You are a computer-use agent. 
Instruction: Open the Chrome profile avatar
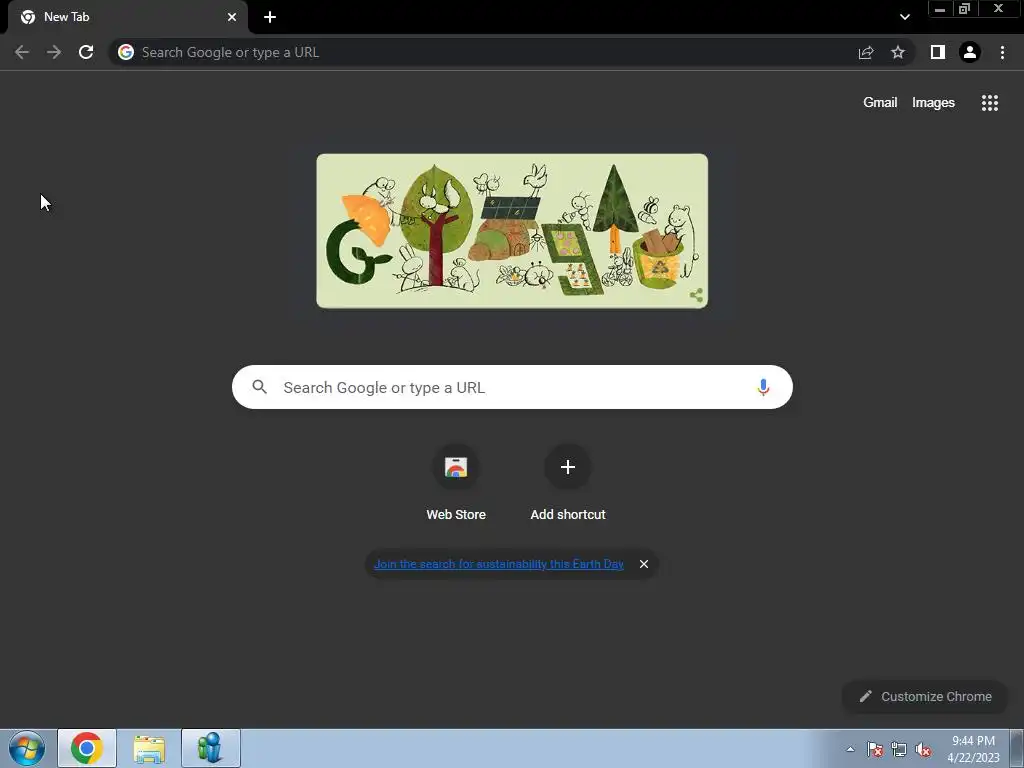coord(970,52)
